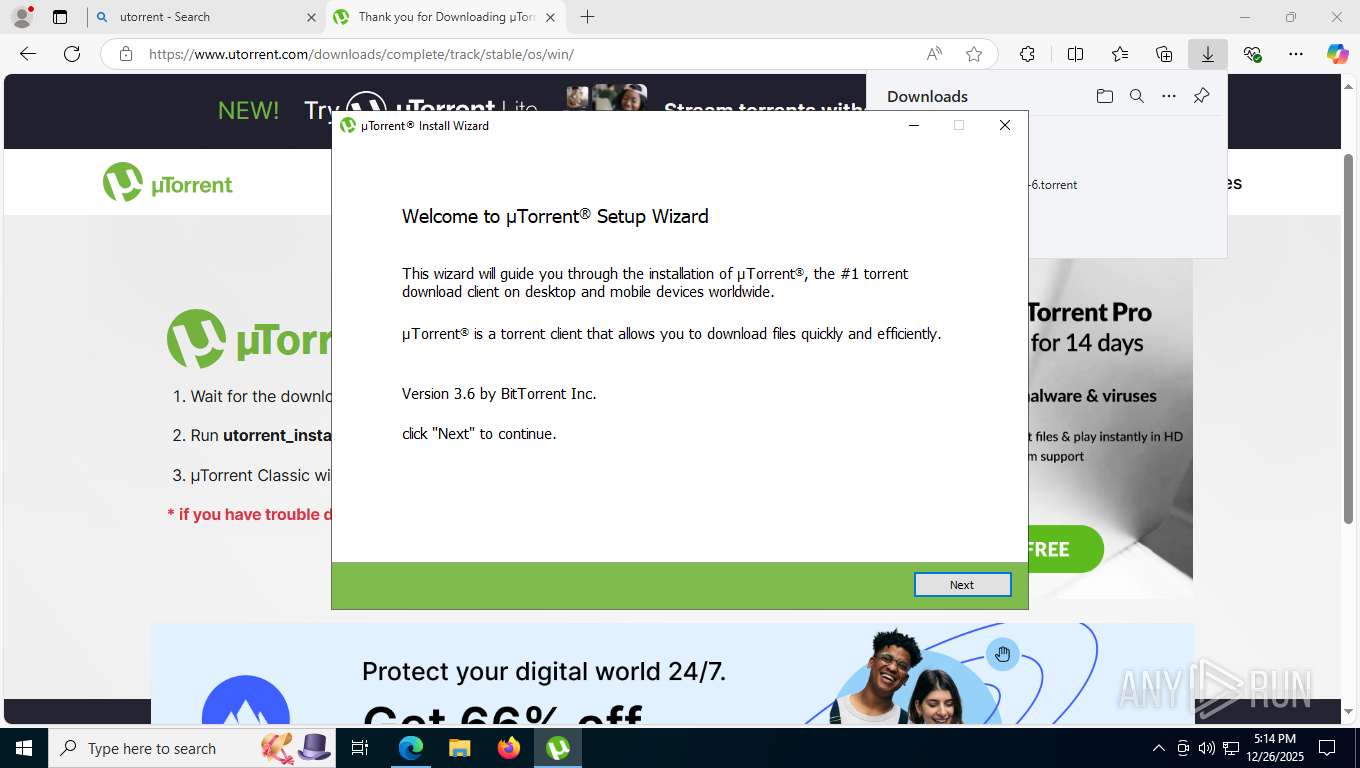Click the 'NEW!' text in the top banner
The width and height of the screenshot is (1360, 768).
249,110
